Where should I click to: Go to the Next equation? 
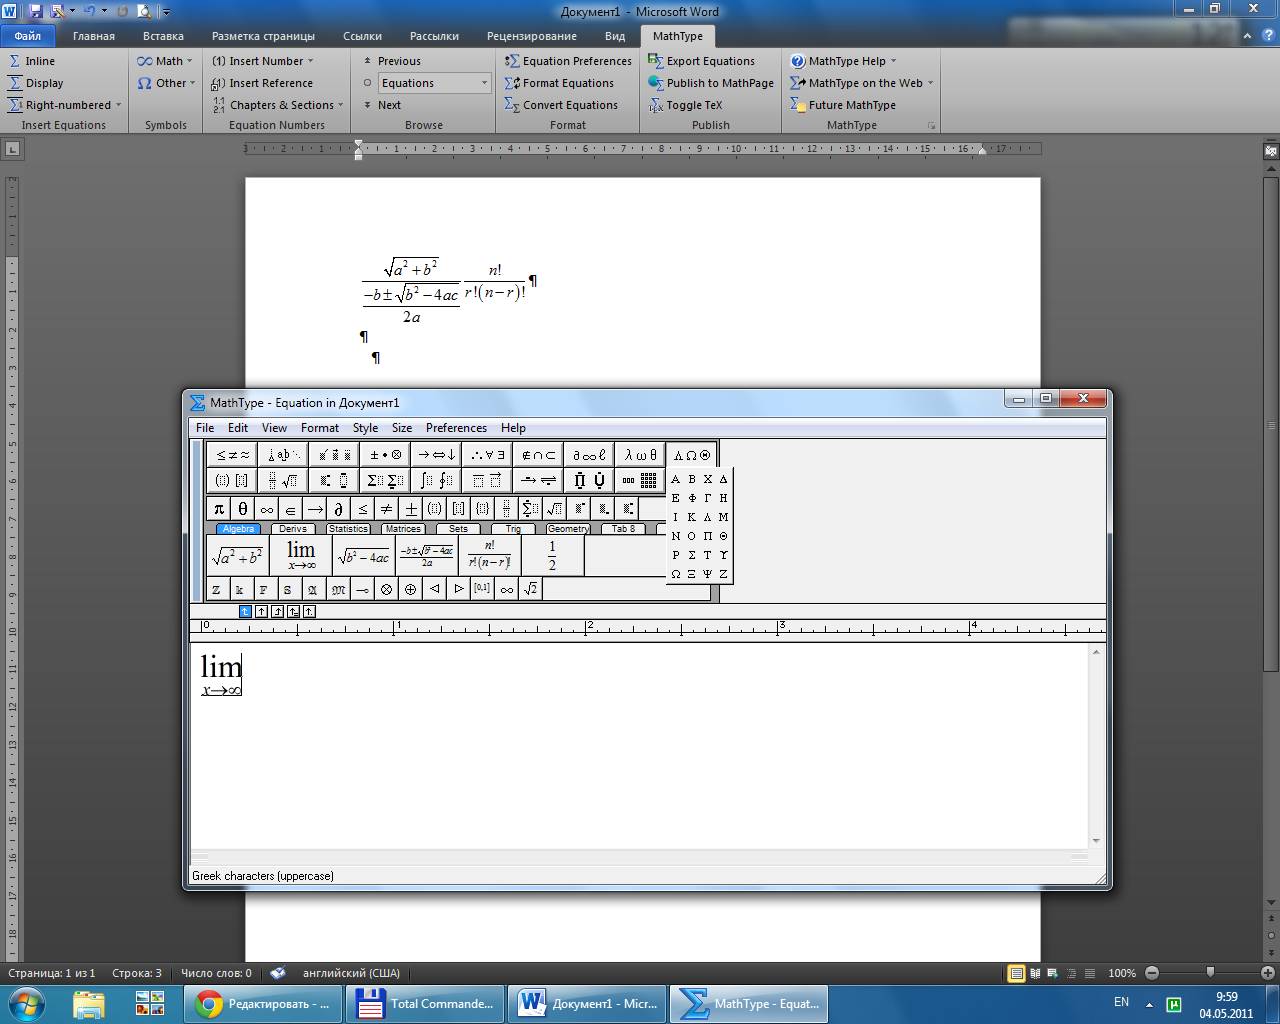pyautogui.click(x=382, y=105)
